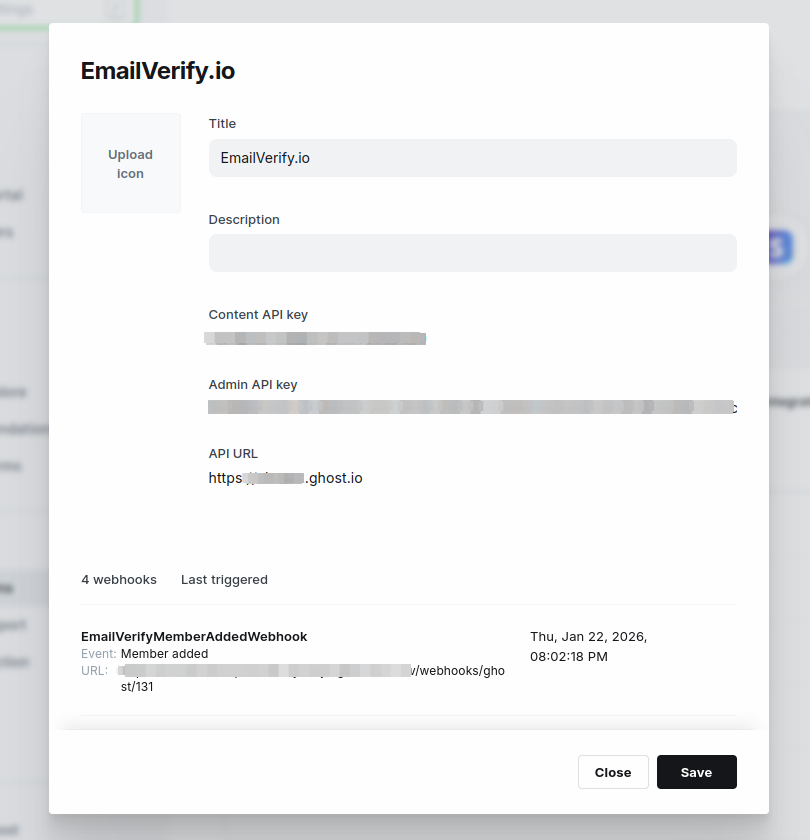This screenshot has height=840, width=810.
Task: Click the 'Description' field label
Action: (244, 220)
